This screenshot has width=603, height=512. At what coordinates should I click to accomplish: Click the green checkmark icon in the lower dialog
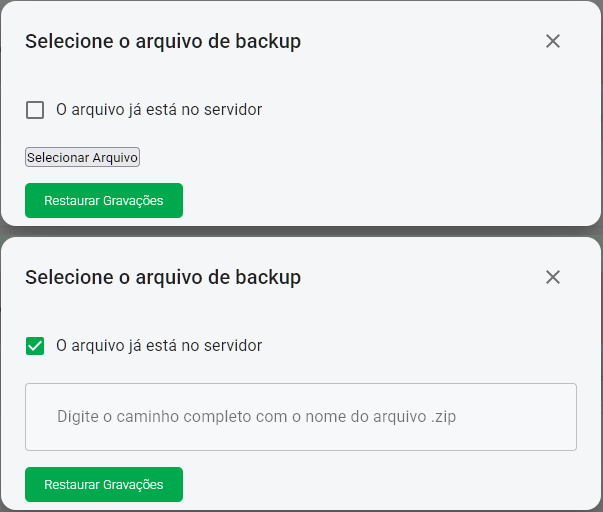point(35,346)
